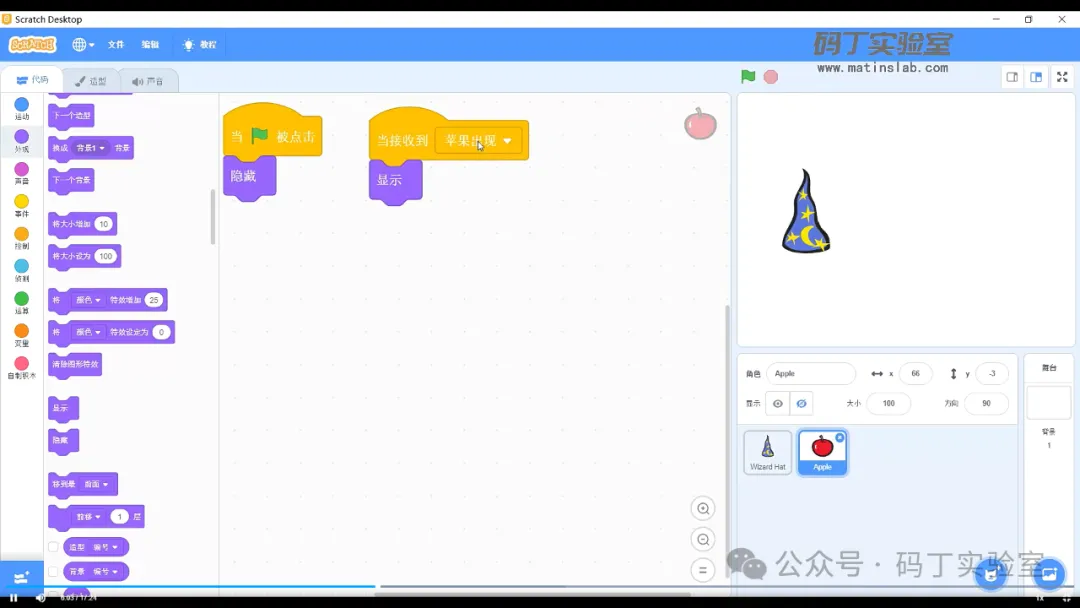Select the Variables (变量) block category
Viewport: 1080px width, 608px height.
(21, 335)
